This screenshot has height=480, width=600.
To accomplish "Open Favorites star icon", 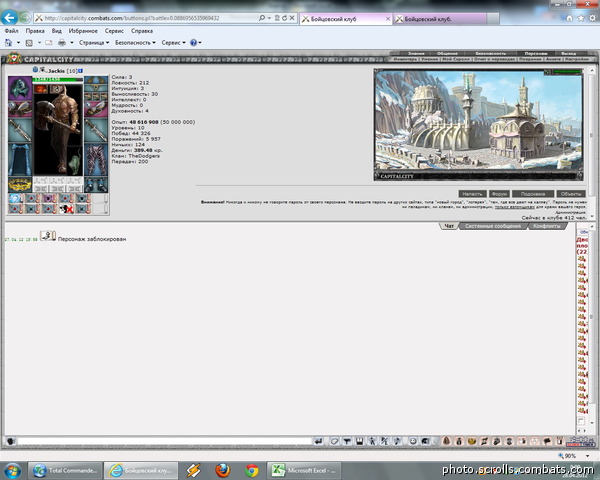I will click(581, 18).
